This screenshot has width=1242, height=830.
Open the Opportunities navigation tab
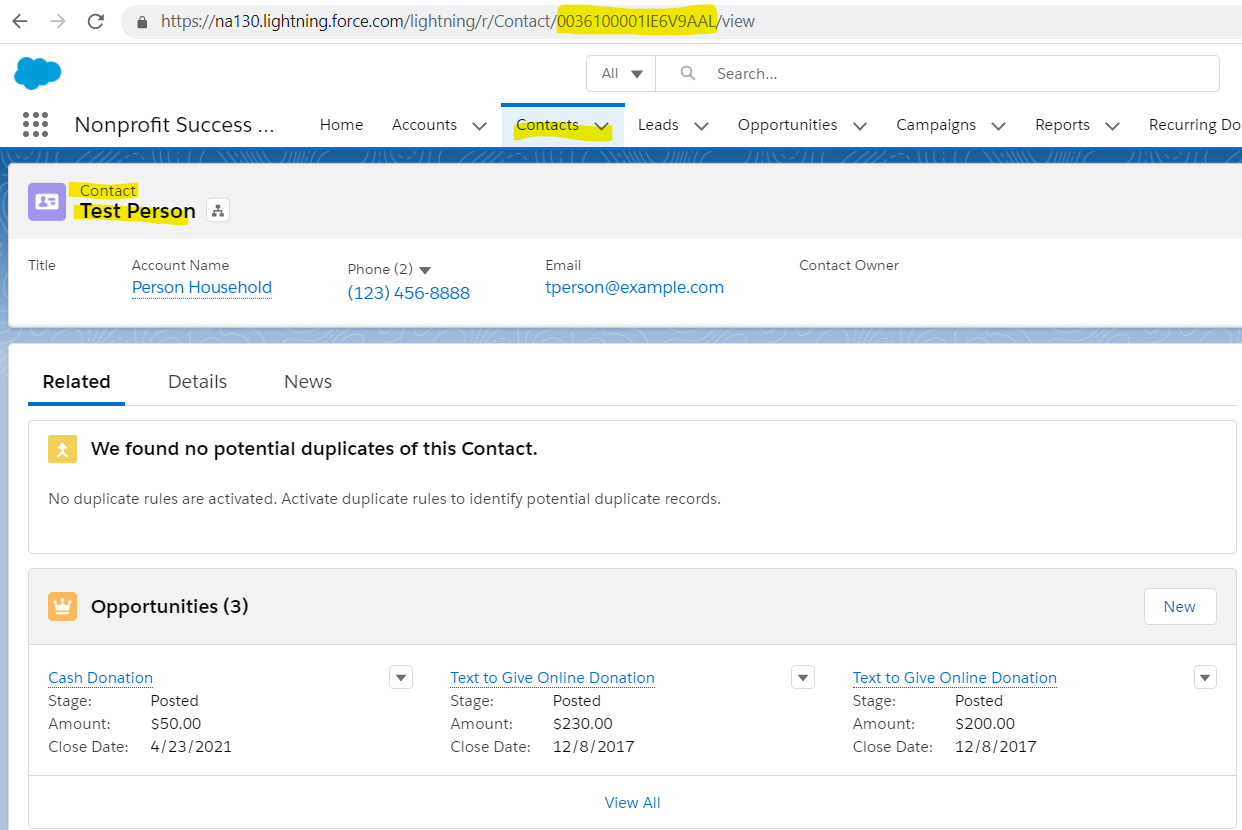(788, 125)
